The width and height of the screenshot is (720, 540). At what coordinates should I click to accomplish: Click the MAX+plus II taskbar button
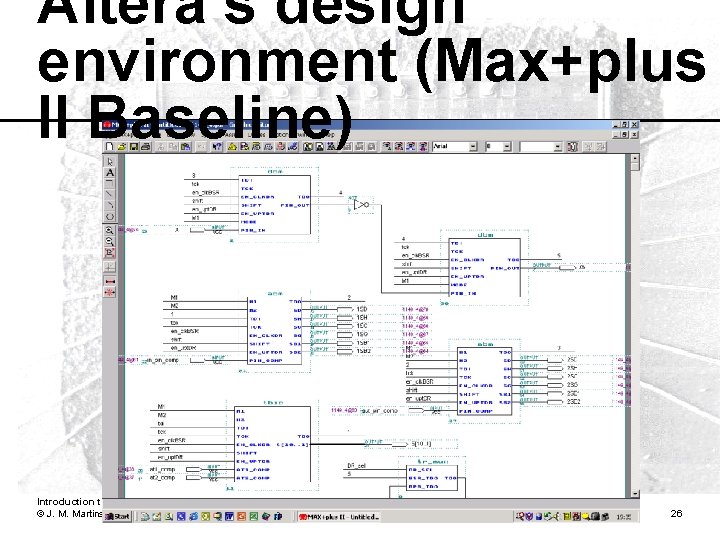coord(339,517)
